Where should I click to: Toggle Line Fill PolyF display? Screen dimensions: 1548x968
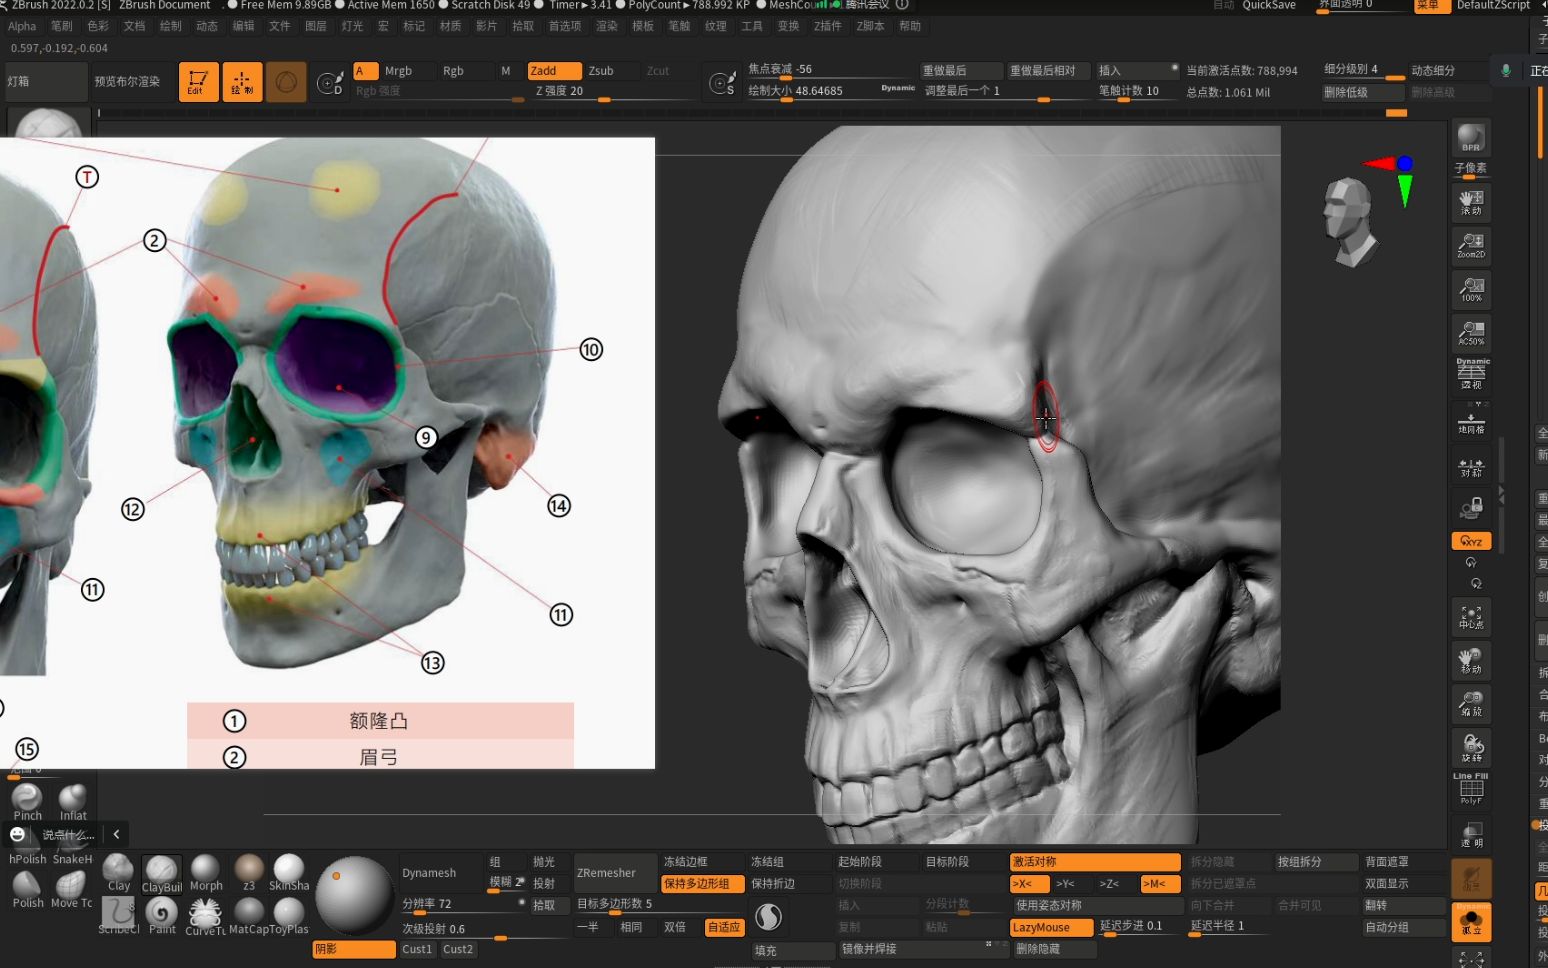pyautogui.click(x=1471, y=789)
